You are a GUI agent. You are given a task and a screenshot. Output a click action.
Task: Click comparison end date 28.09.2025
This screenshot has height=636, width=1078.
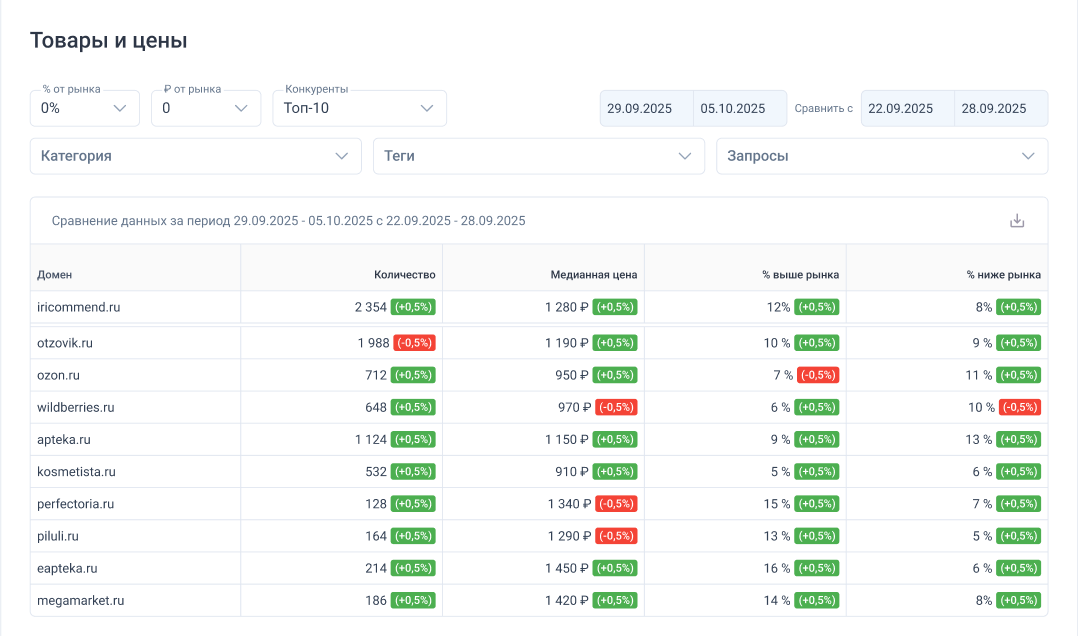click(x=1000, y=108)
